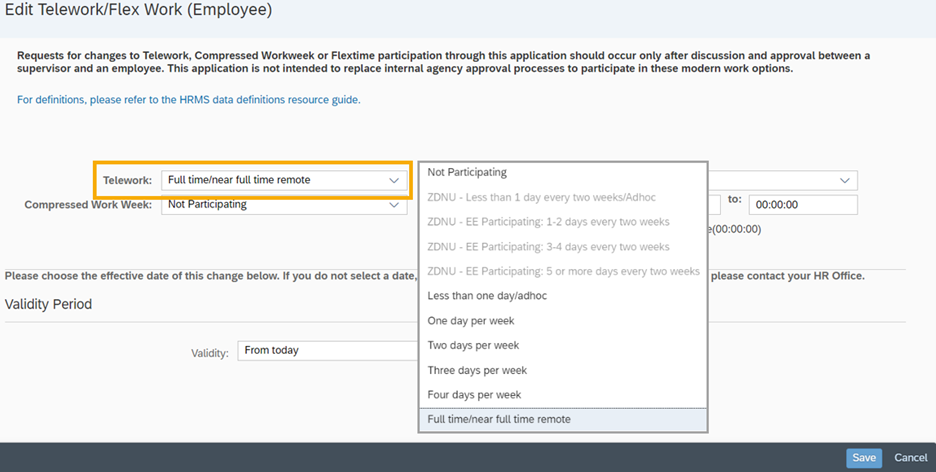Choose "Full time/near full time remote" item
Image resolution: width=936 pixels, height=472 pixels.
coord(499,419)
